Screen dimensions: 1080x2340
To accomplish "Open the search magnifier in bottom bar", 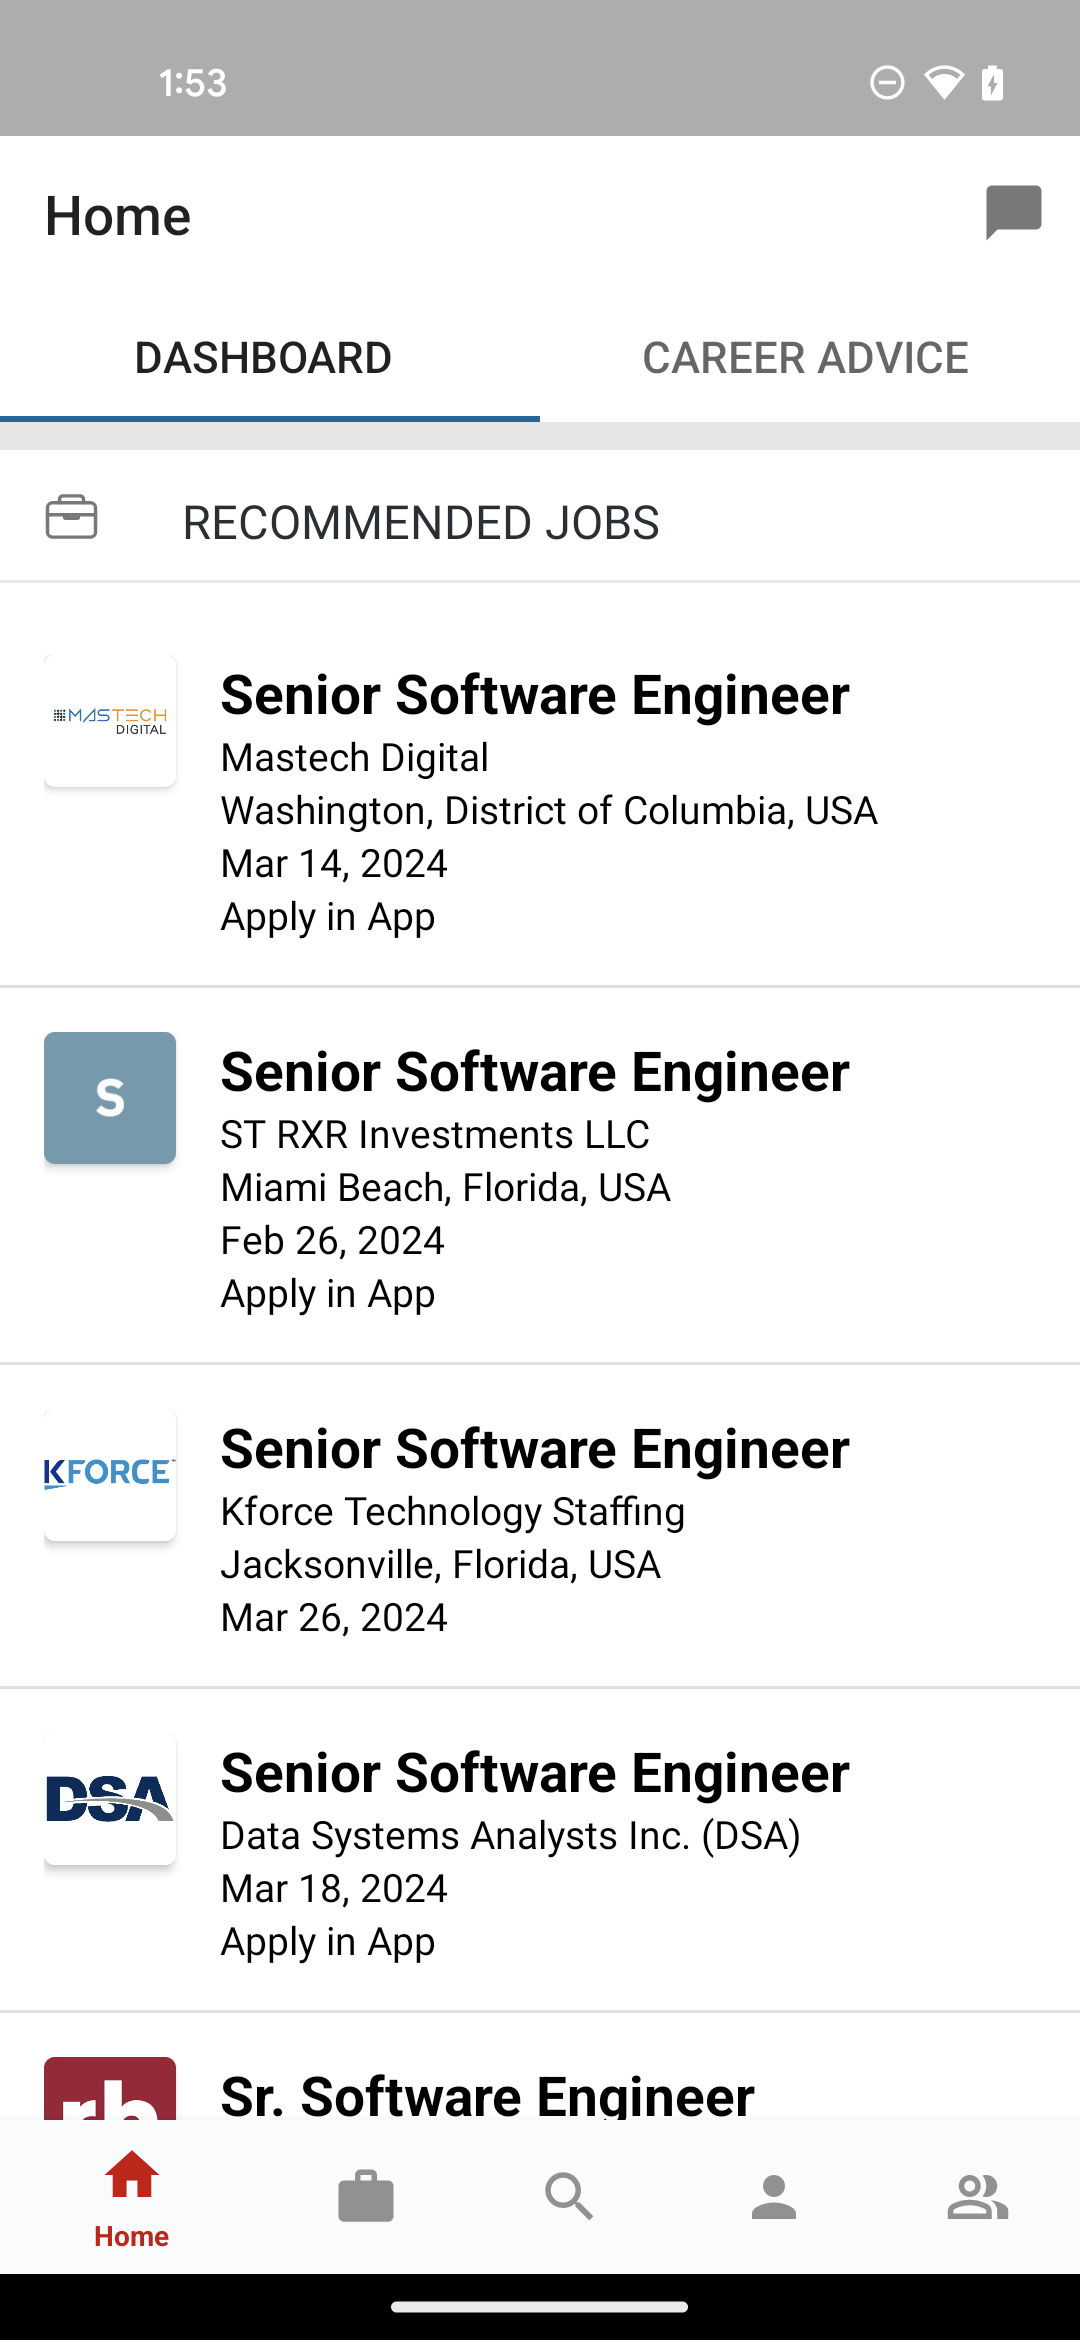I will click(x=570, y=2197).
